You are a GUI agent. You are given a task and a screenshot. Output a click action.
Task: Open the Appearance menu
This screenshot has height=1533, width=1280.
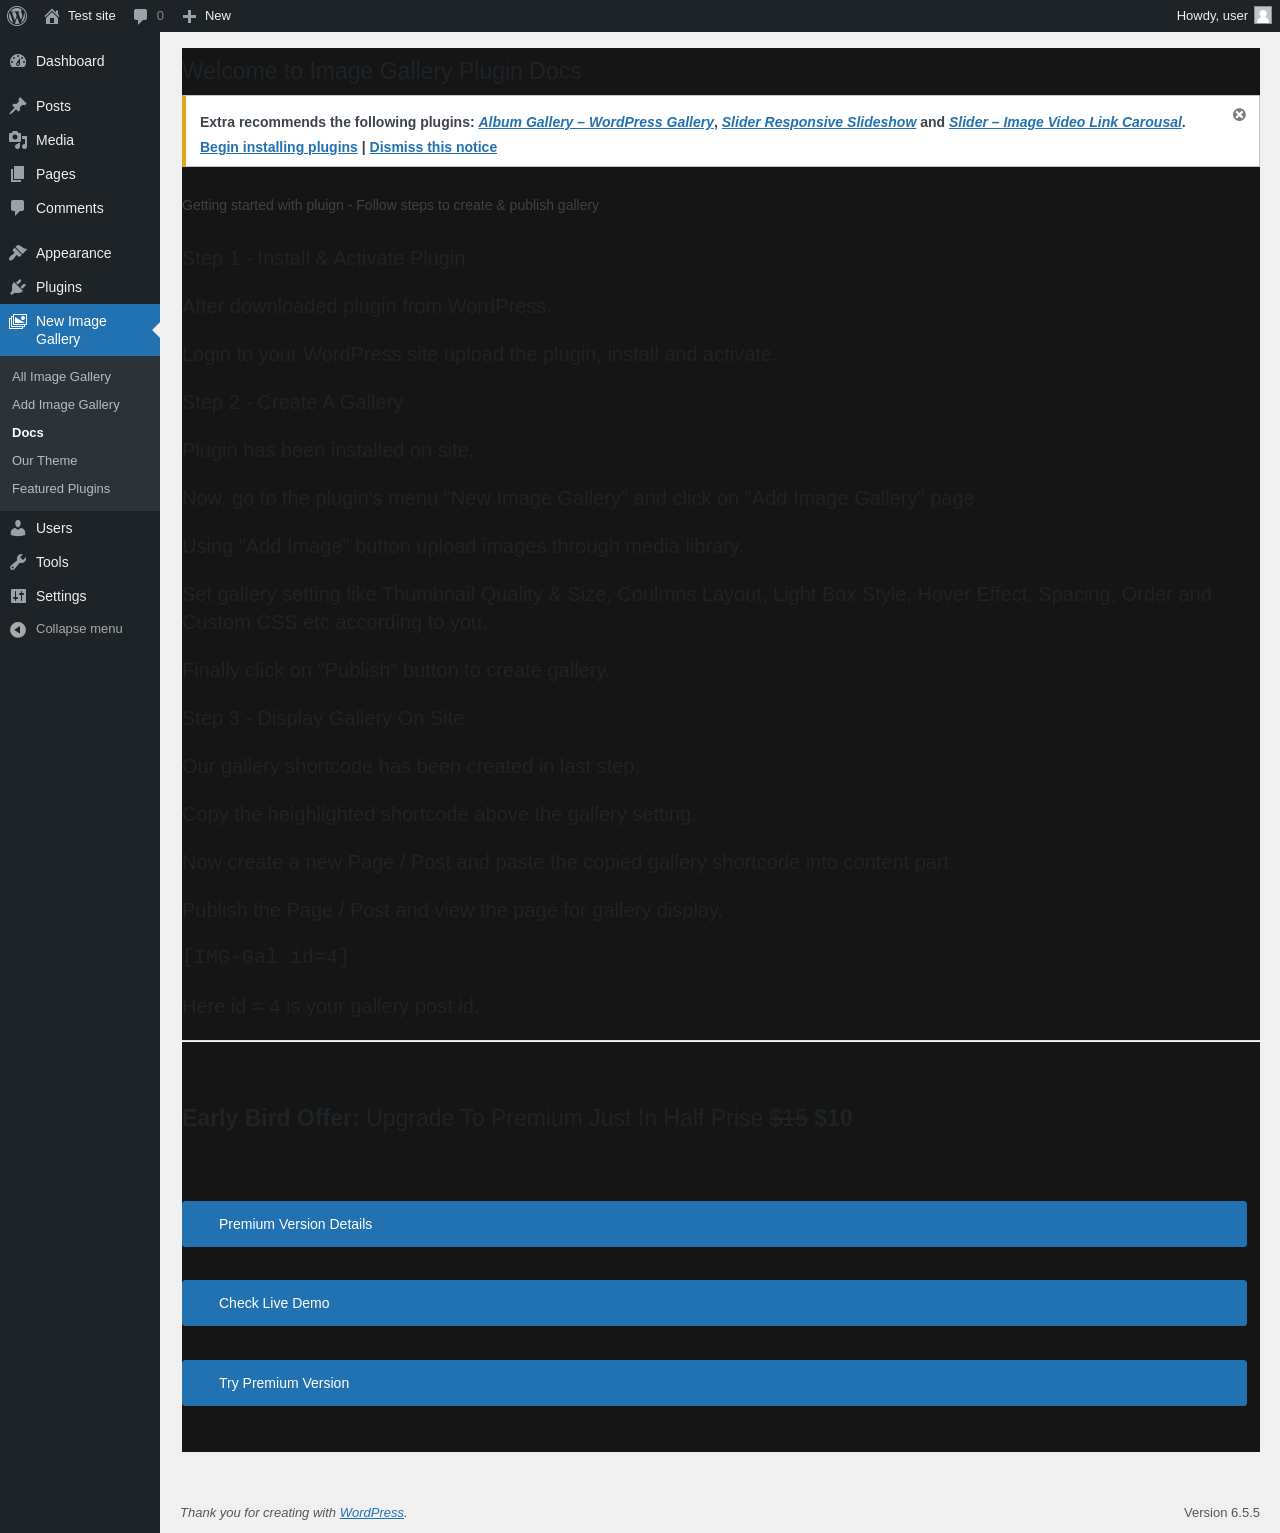pos(80,253)
